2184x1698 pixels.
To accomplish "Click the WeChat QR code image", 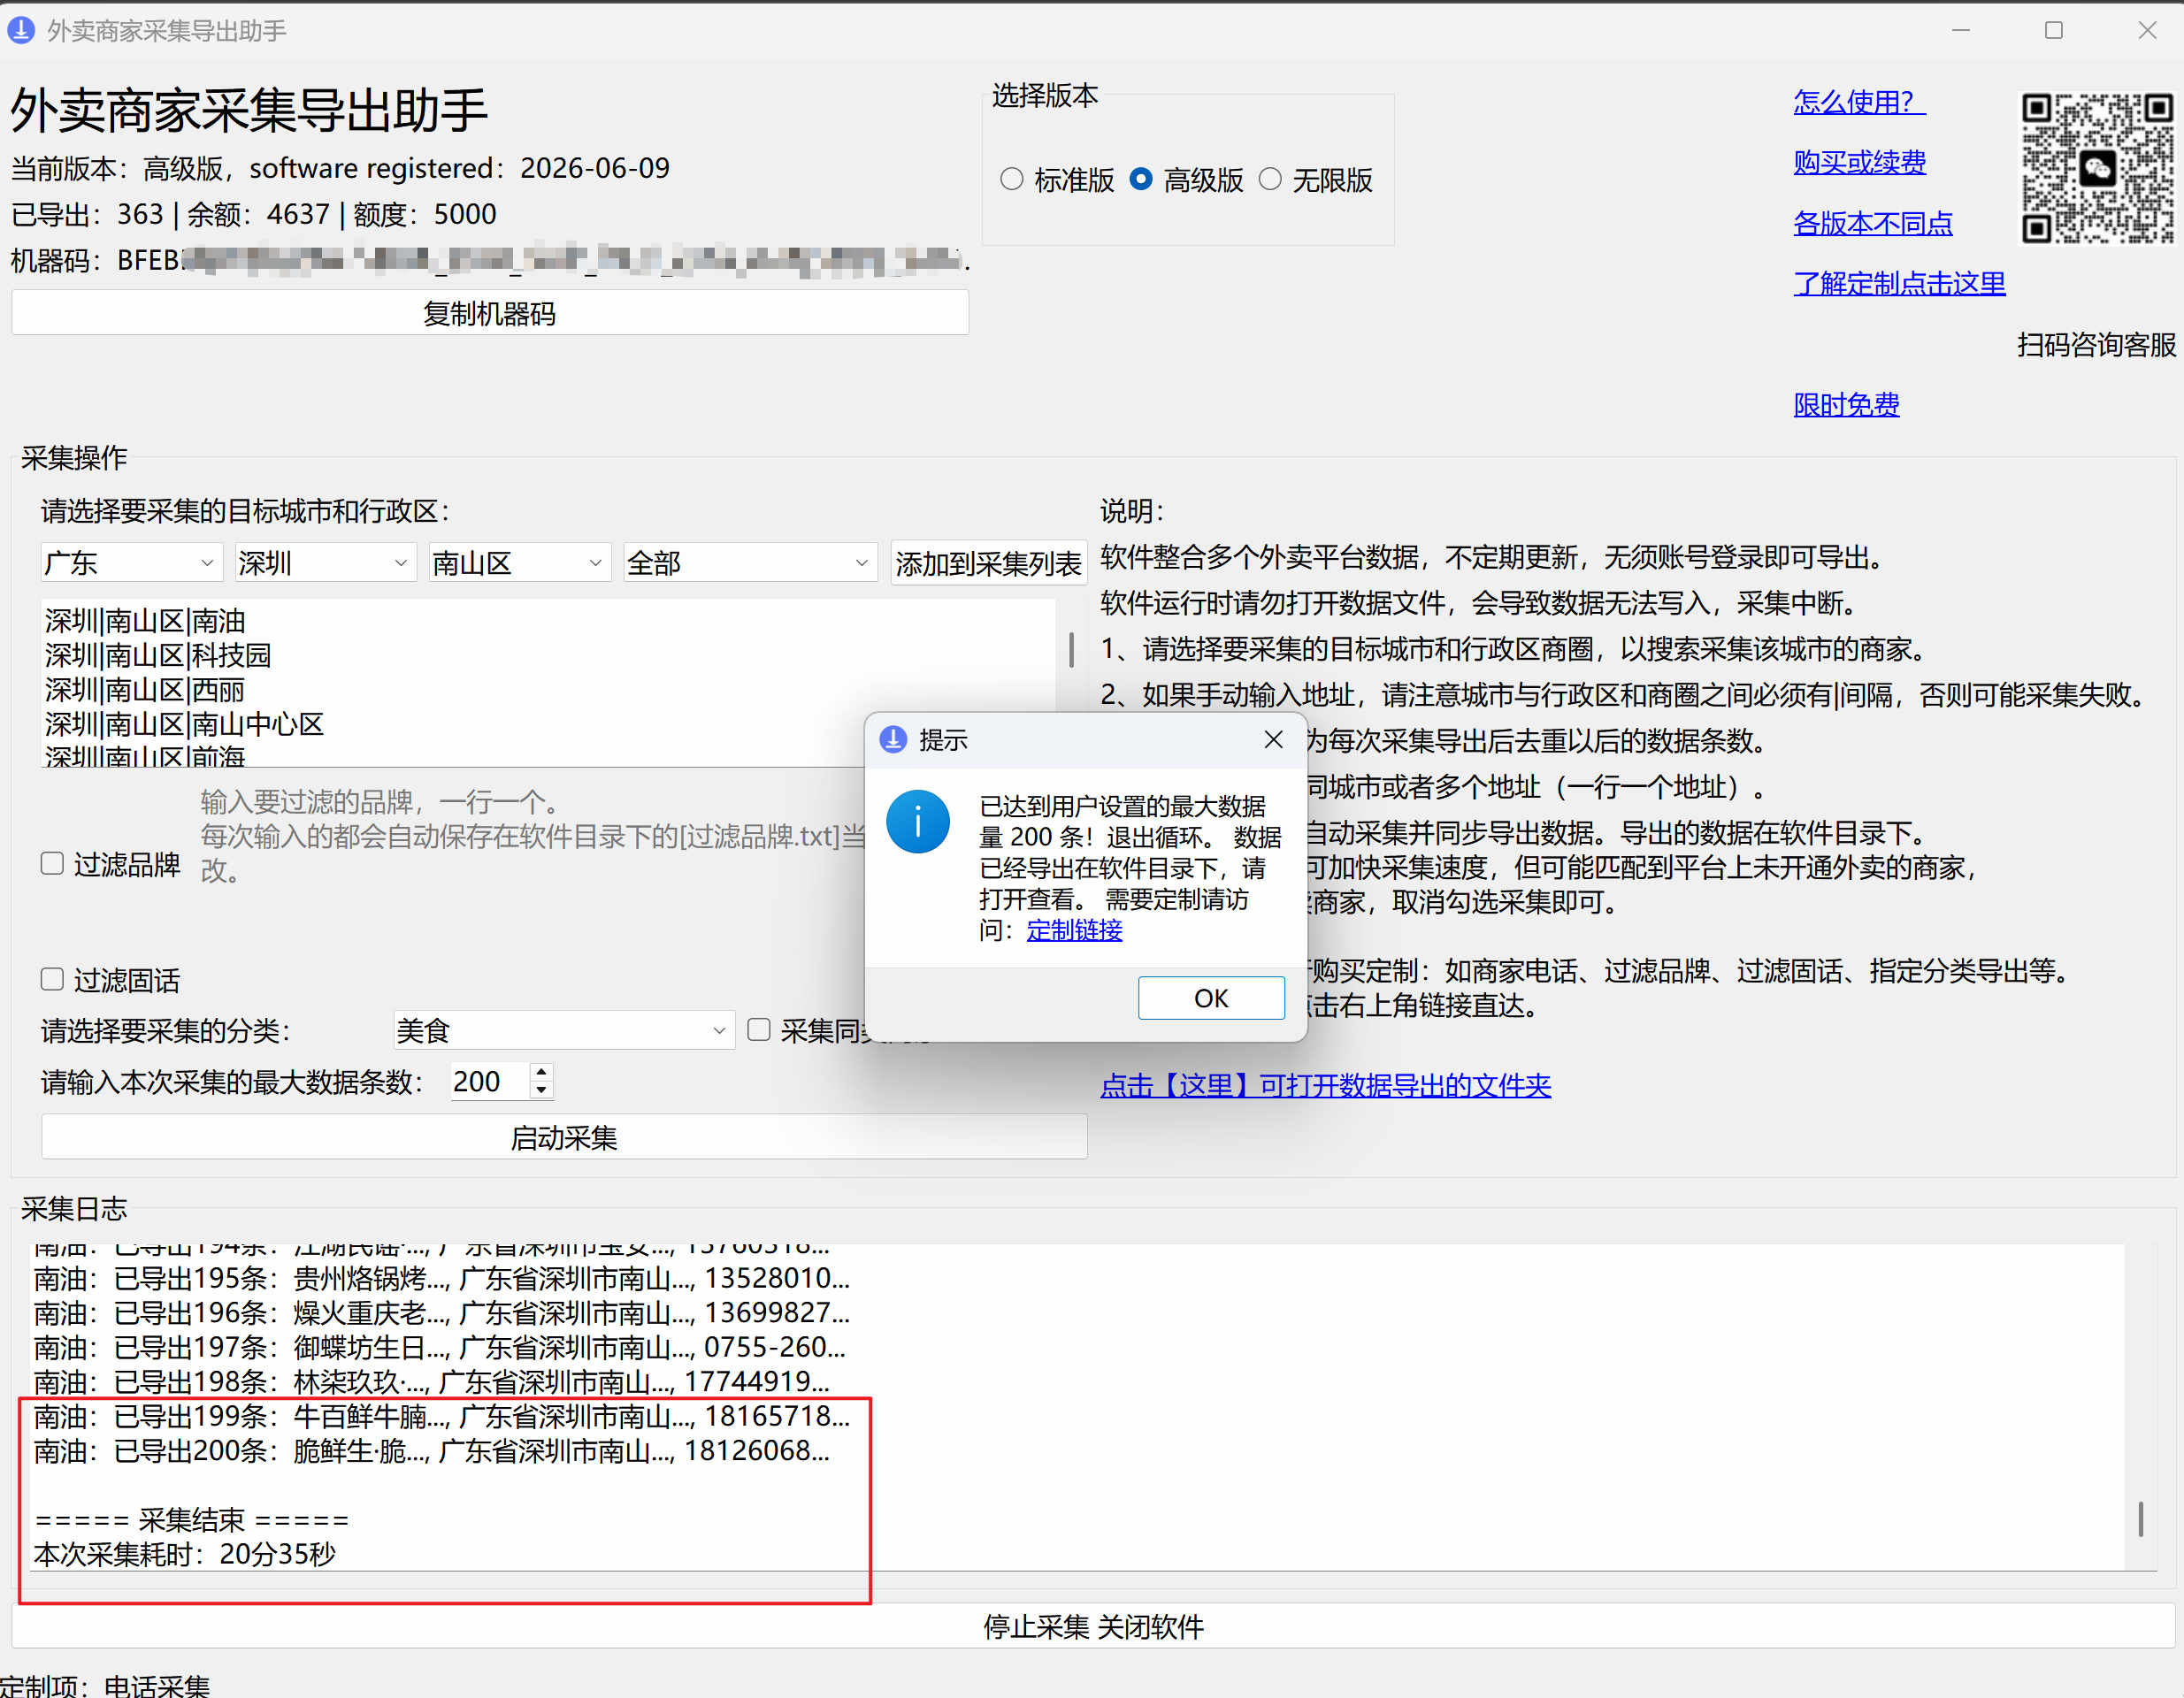I will tap(2097, 167).
